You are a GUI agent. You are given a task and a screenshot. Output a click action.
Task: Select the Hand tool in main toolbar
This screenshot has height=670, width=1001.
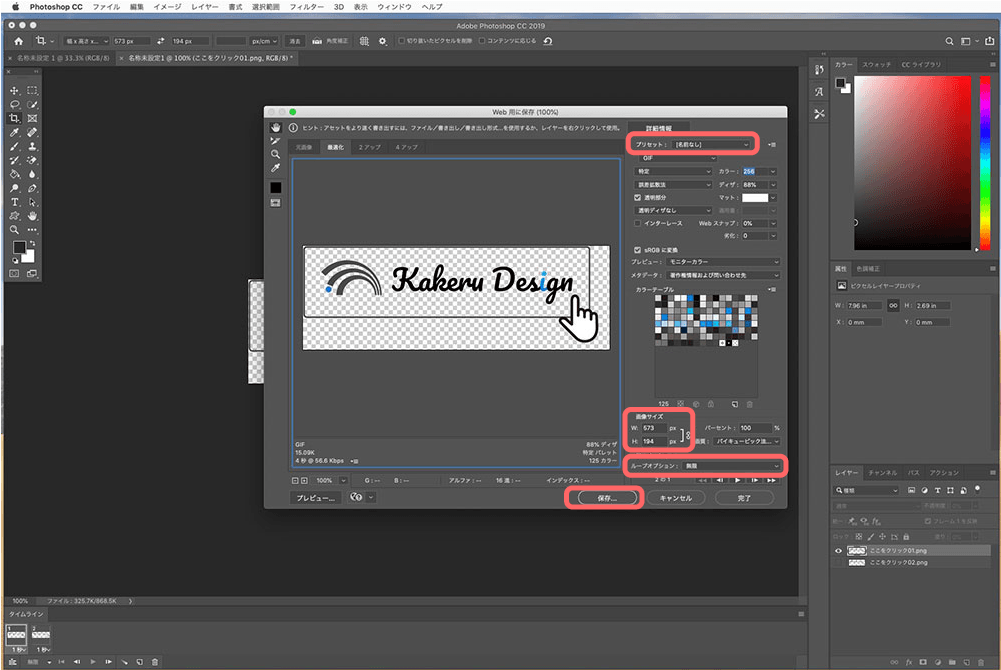click(x=33, y=216)
